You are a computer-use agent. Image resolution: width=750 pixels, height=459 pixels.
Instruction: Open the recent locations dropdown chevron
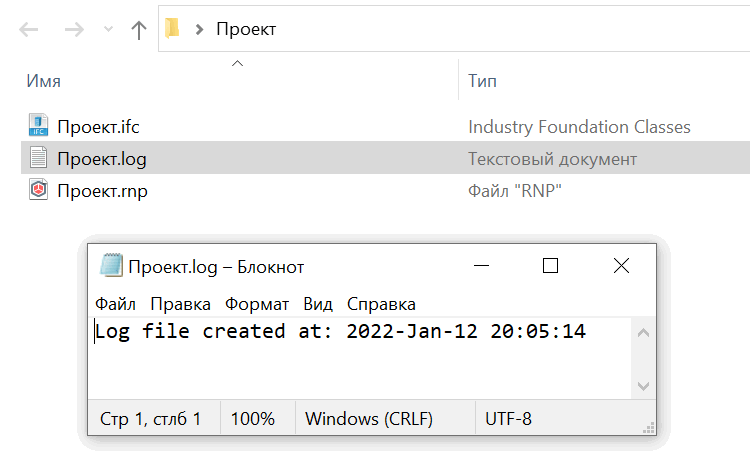tap(109, 30)
